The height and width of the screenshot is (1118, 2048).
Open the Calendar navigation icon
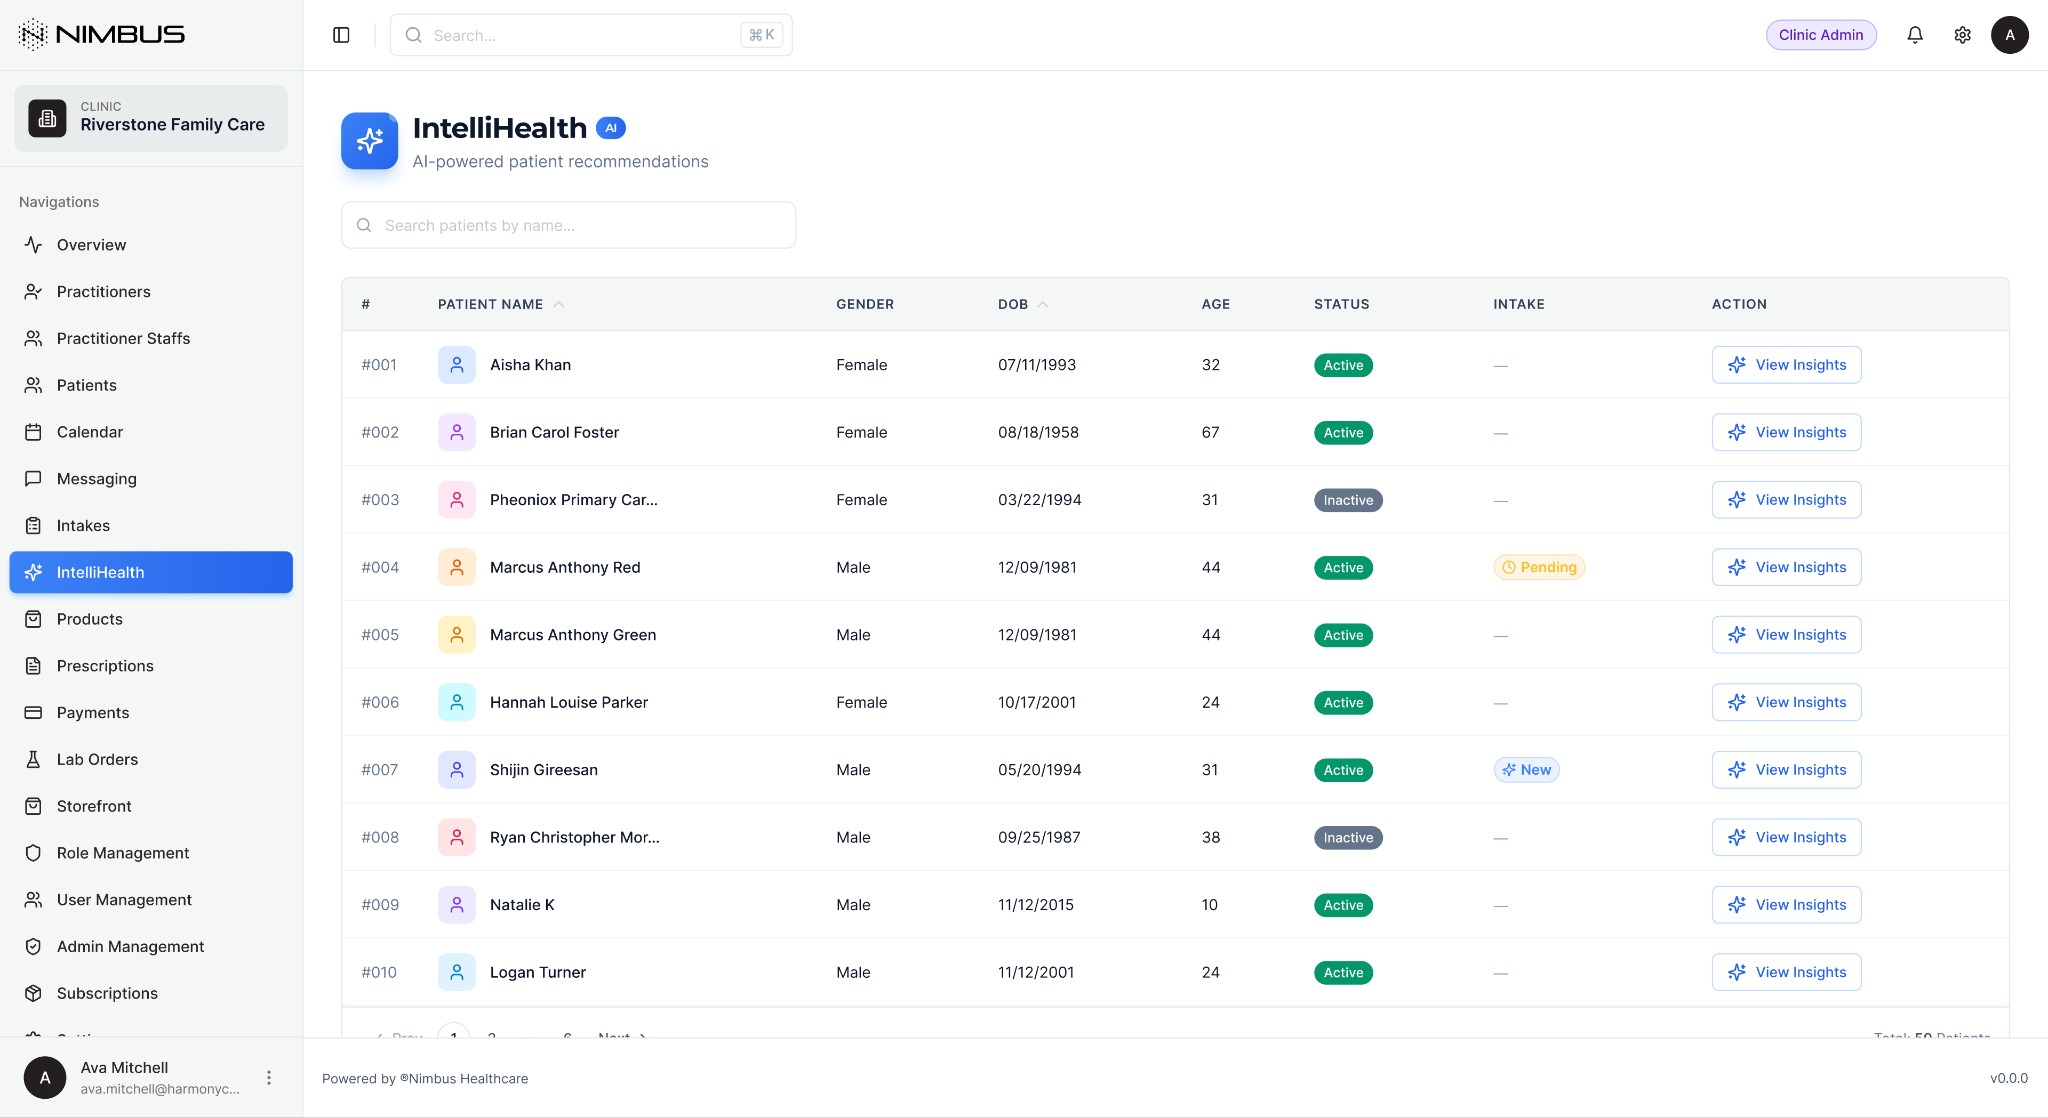coord(33,431)
